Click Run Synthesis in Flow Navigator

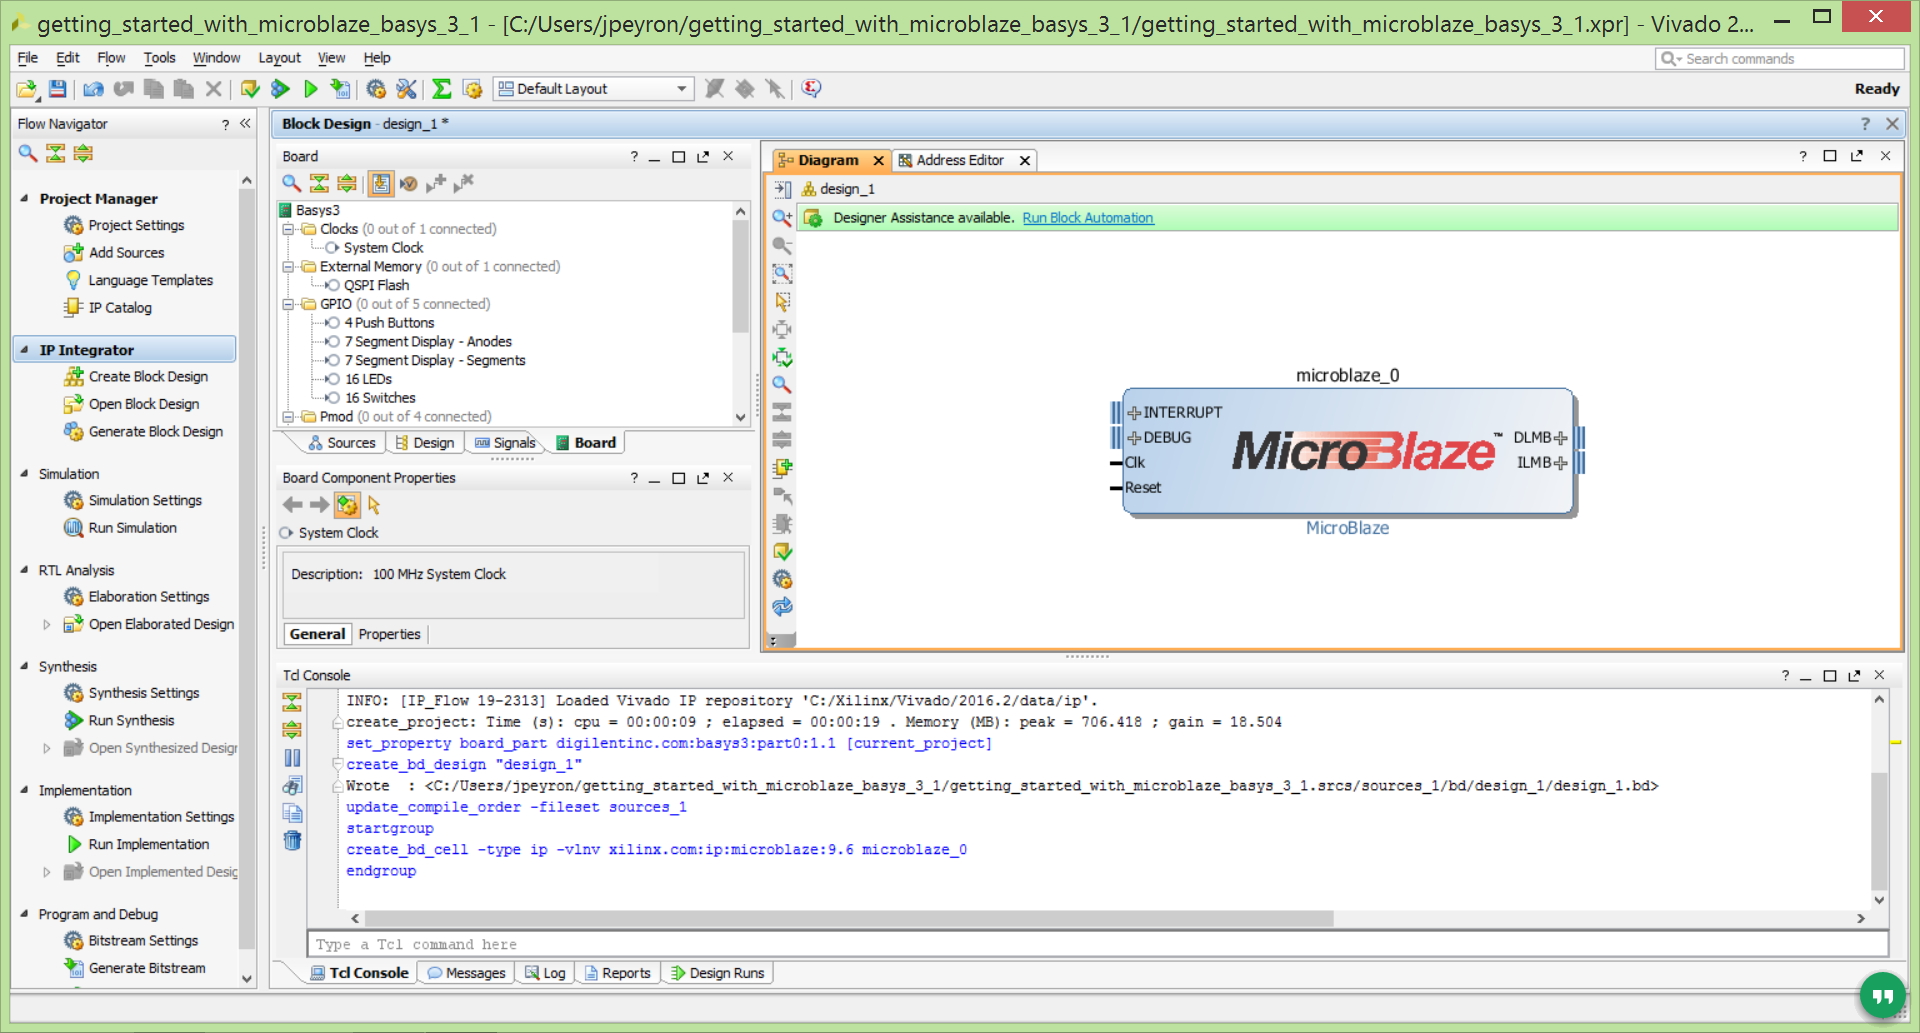coord(131,721)
